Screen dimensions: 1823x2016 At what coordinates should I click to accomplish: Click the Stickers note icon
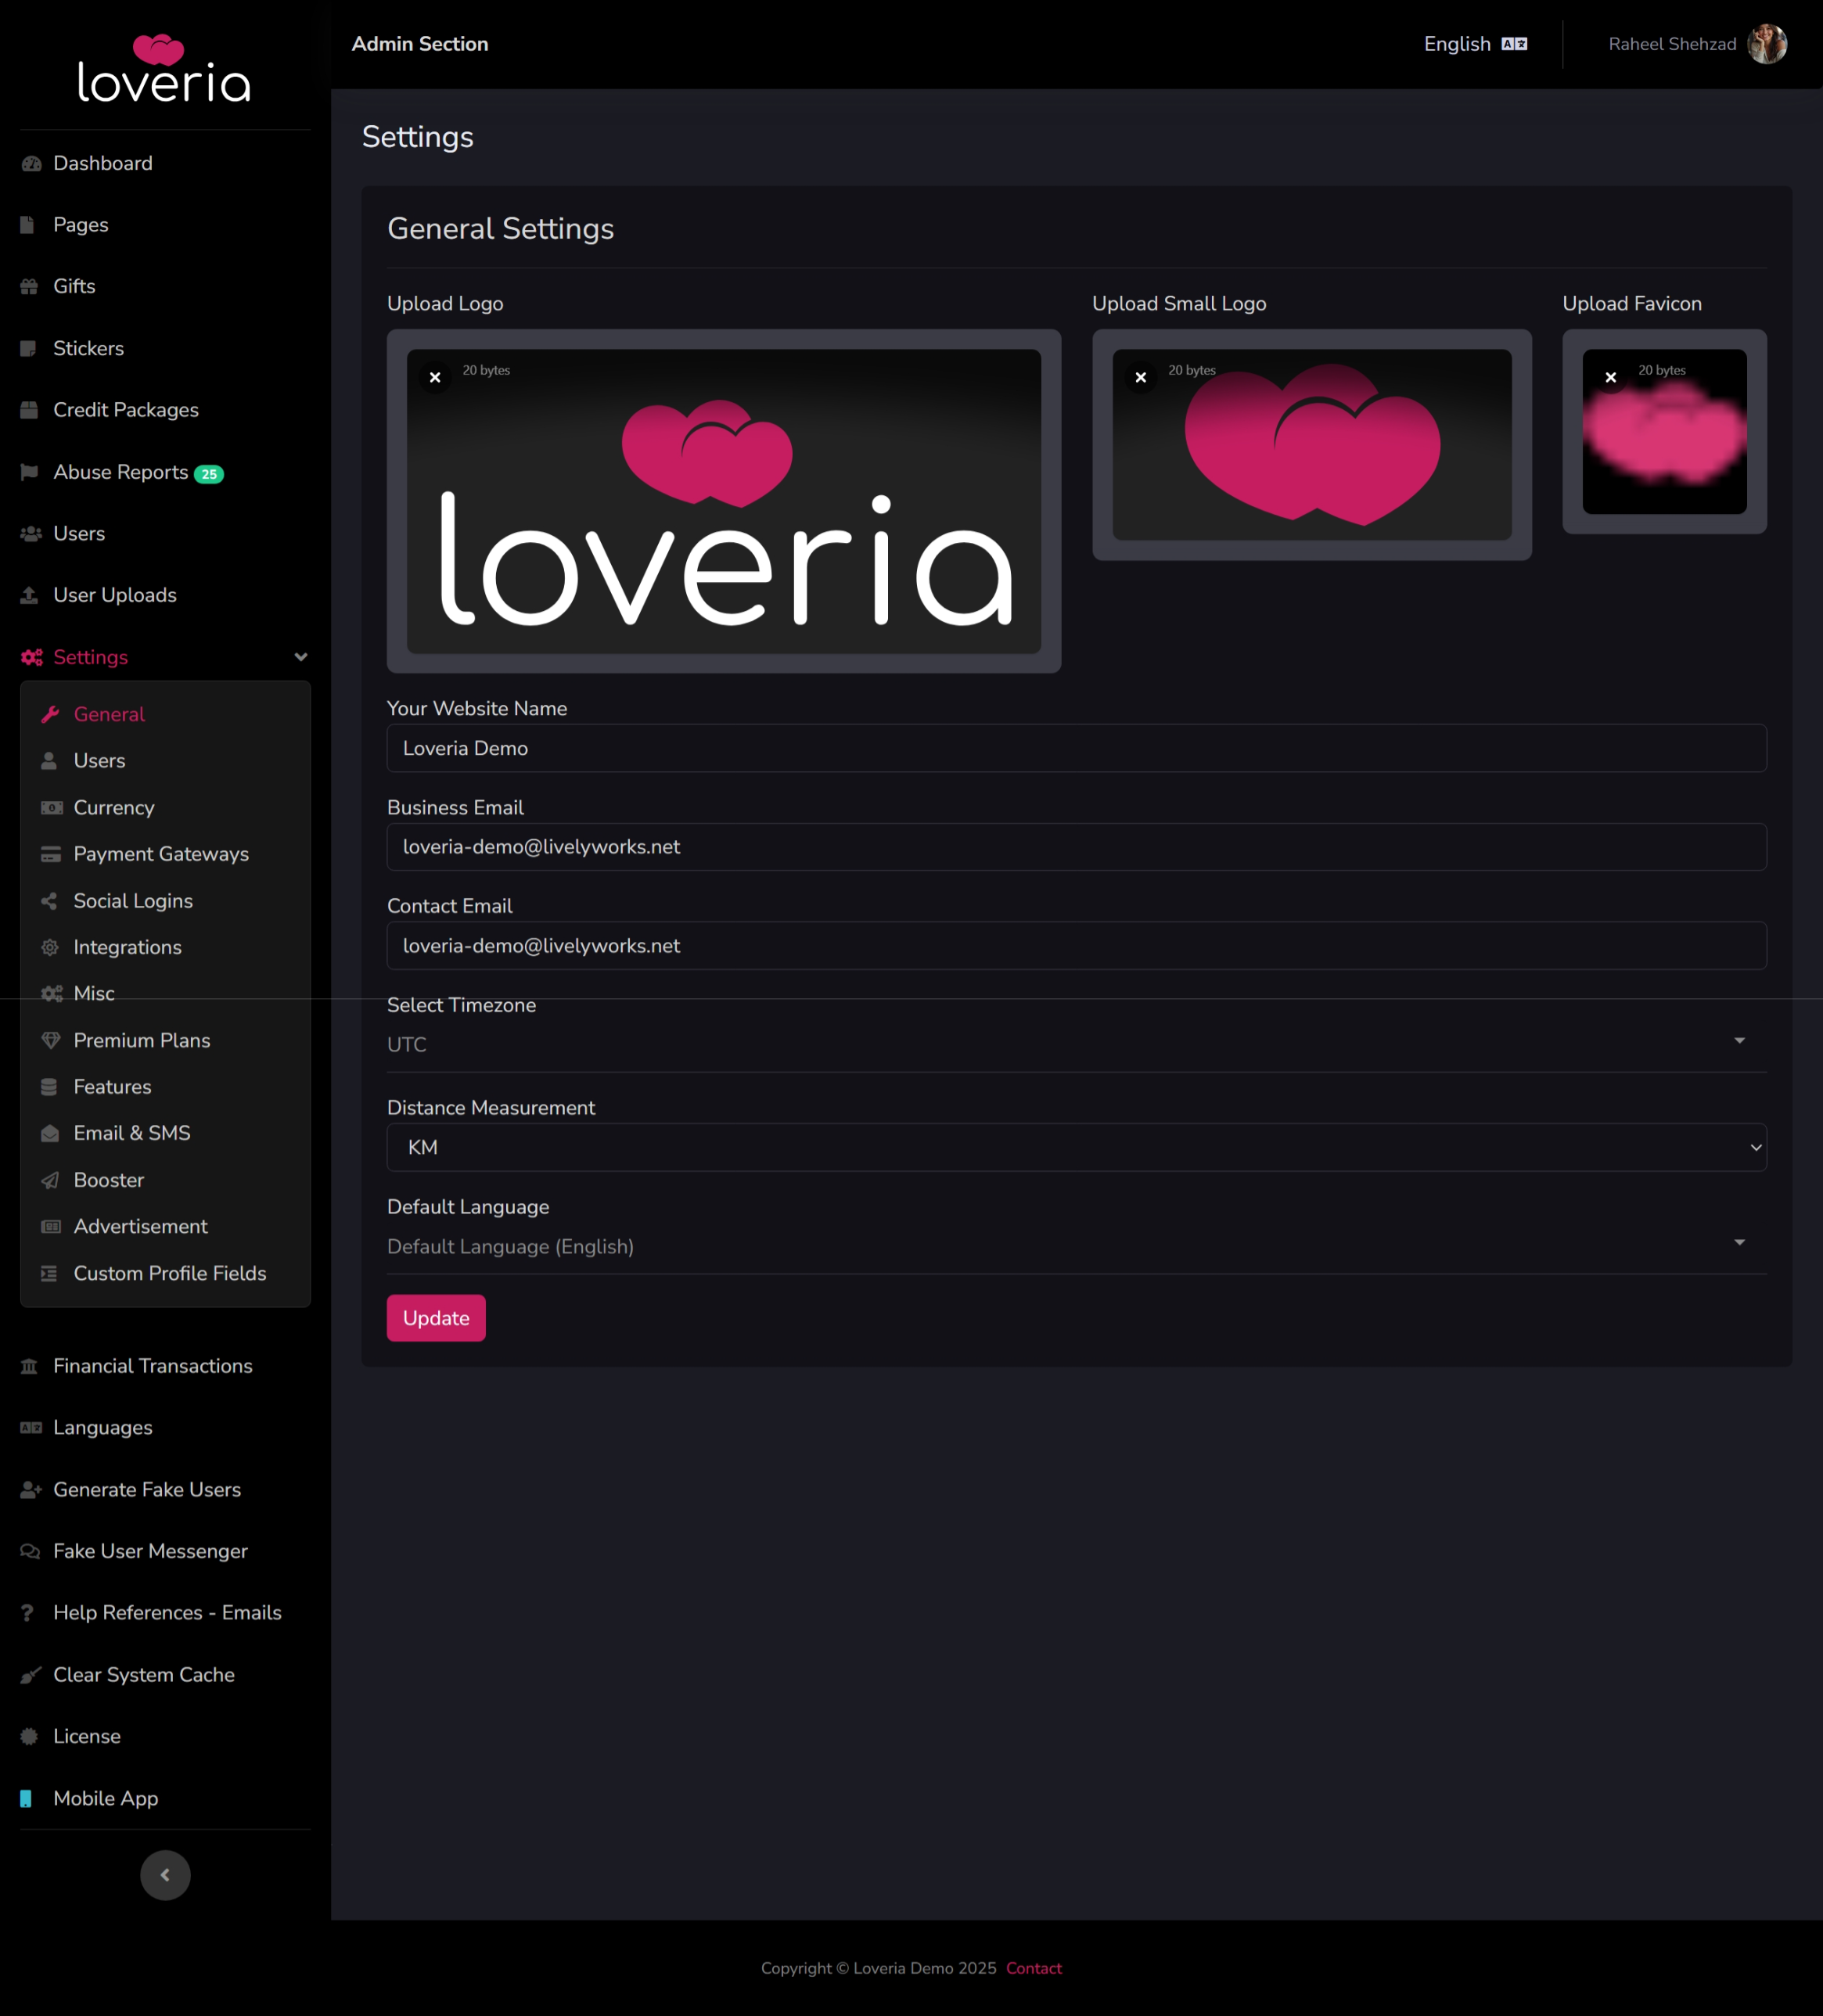(x=28, y=349)
